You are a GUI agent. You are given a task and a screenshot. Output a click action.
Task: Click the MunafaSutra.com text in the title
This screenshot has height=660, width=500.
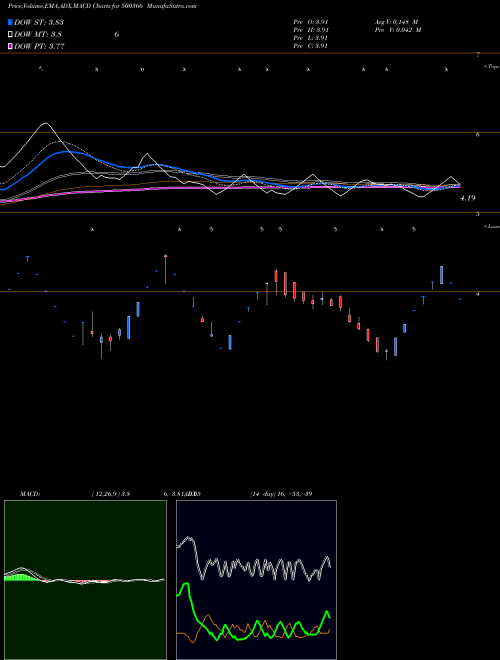pyautogui.click(x=173, y=6)
